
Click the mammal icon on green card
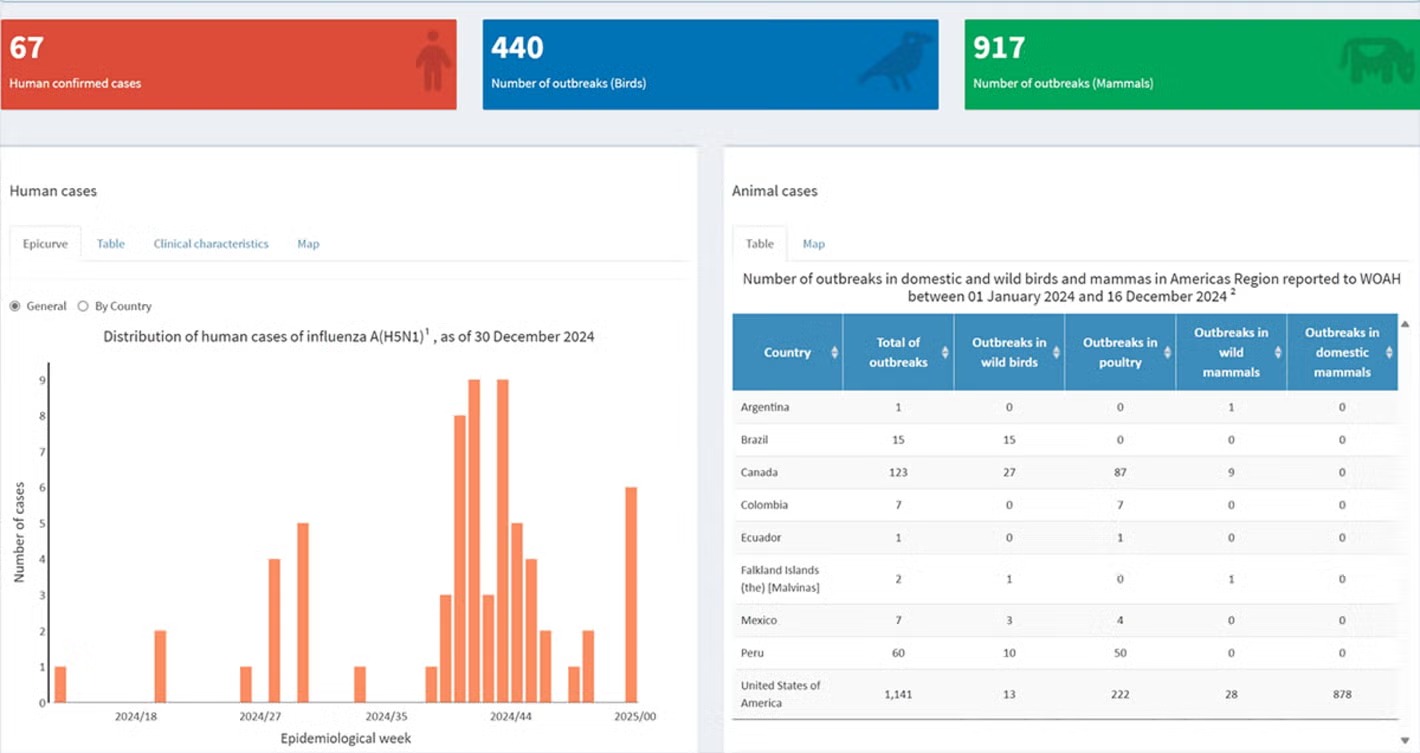(x=1378, y=62)
